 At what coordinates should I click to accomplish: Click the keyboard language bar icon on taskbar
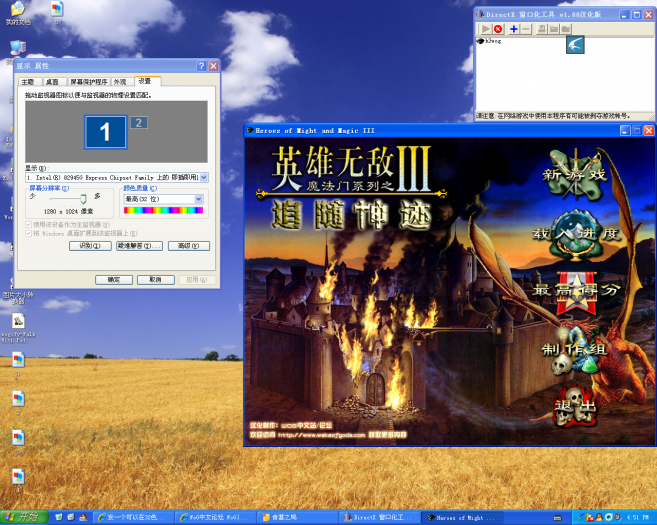coord(557,517)
